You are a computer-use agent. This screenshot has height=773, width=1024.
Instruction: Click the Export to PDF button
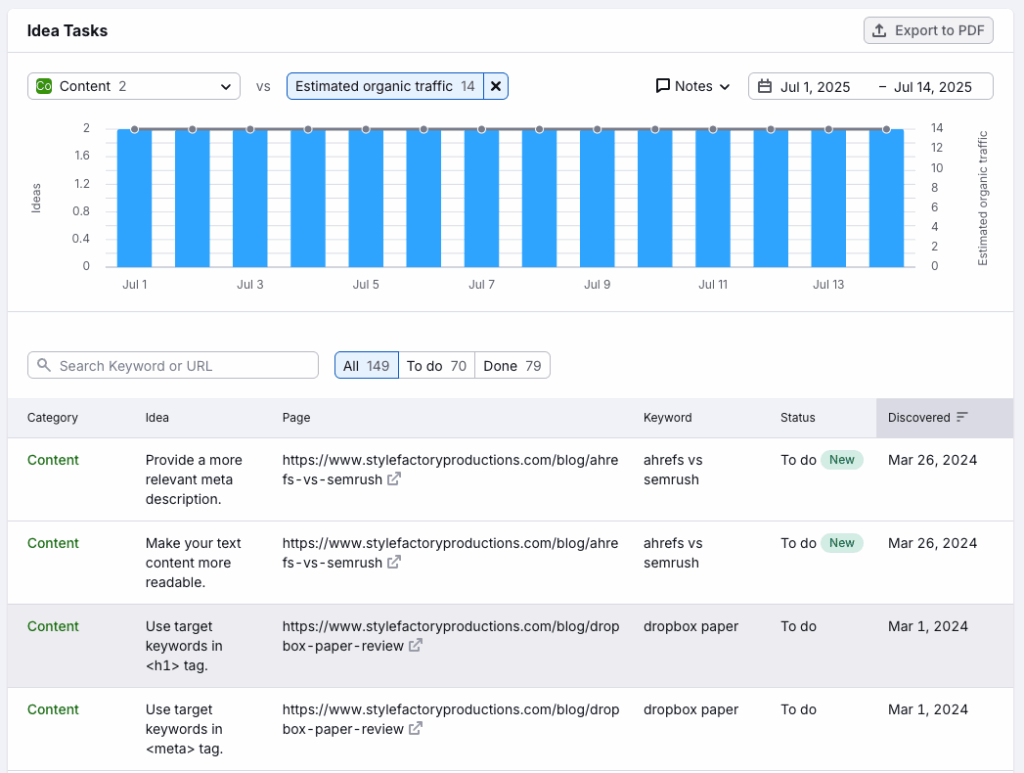coord(928,31)
